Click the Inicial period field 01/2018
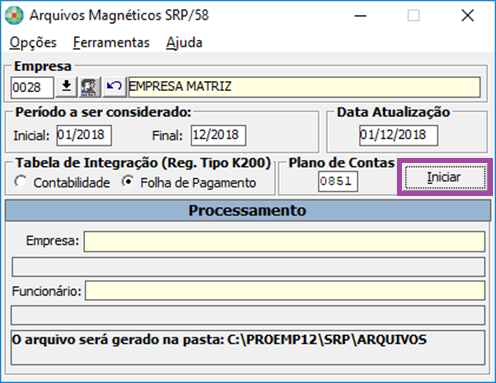Screen dimensions: 496x383 [x=84, y=135]
